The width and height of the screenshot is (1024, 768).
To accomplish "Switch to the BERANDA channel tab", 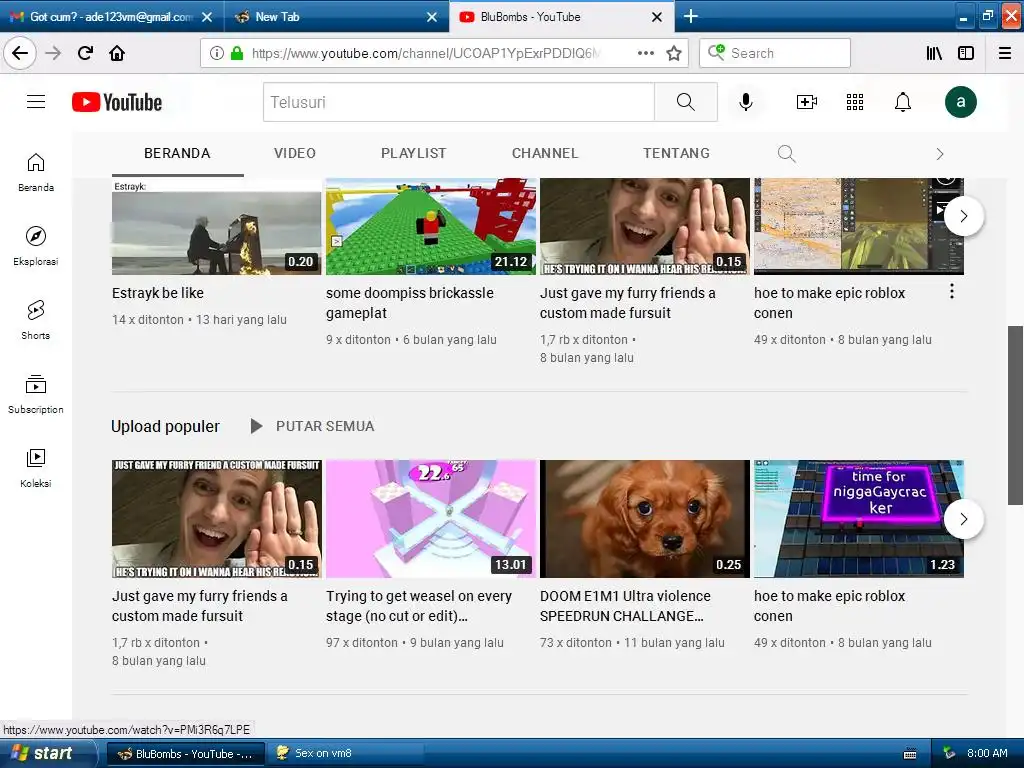I will (177, 153).
